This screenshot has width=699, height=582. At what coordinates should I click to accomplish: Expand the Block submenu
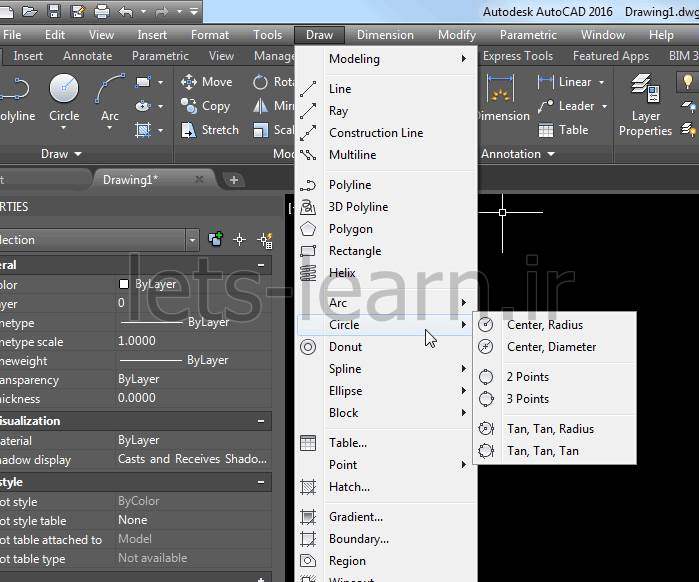pyautogui.click(x=386, y=413)
